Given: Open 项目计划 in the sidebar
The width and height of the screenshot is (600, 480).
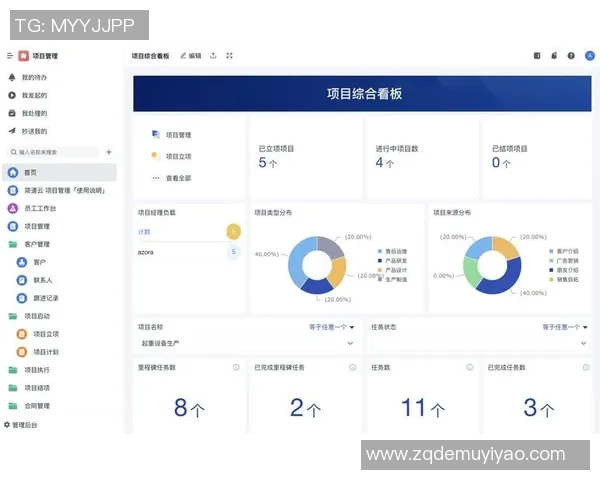Looking at the screenshot, I should pos(38,352).
